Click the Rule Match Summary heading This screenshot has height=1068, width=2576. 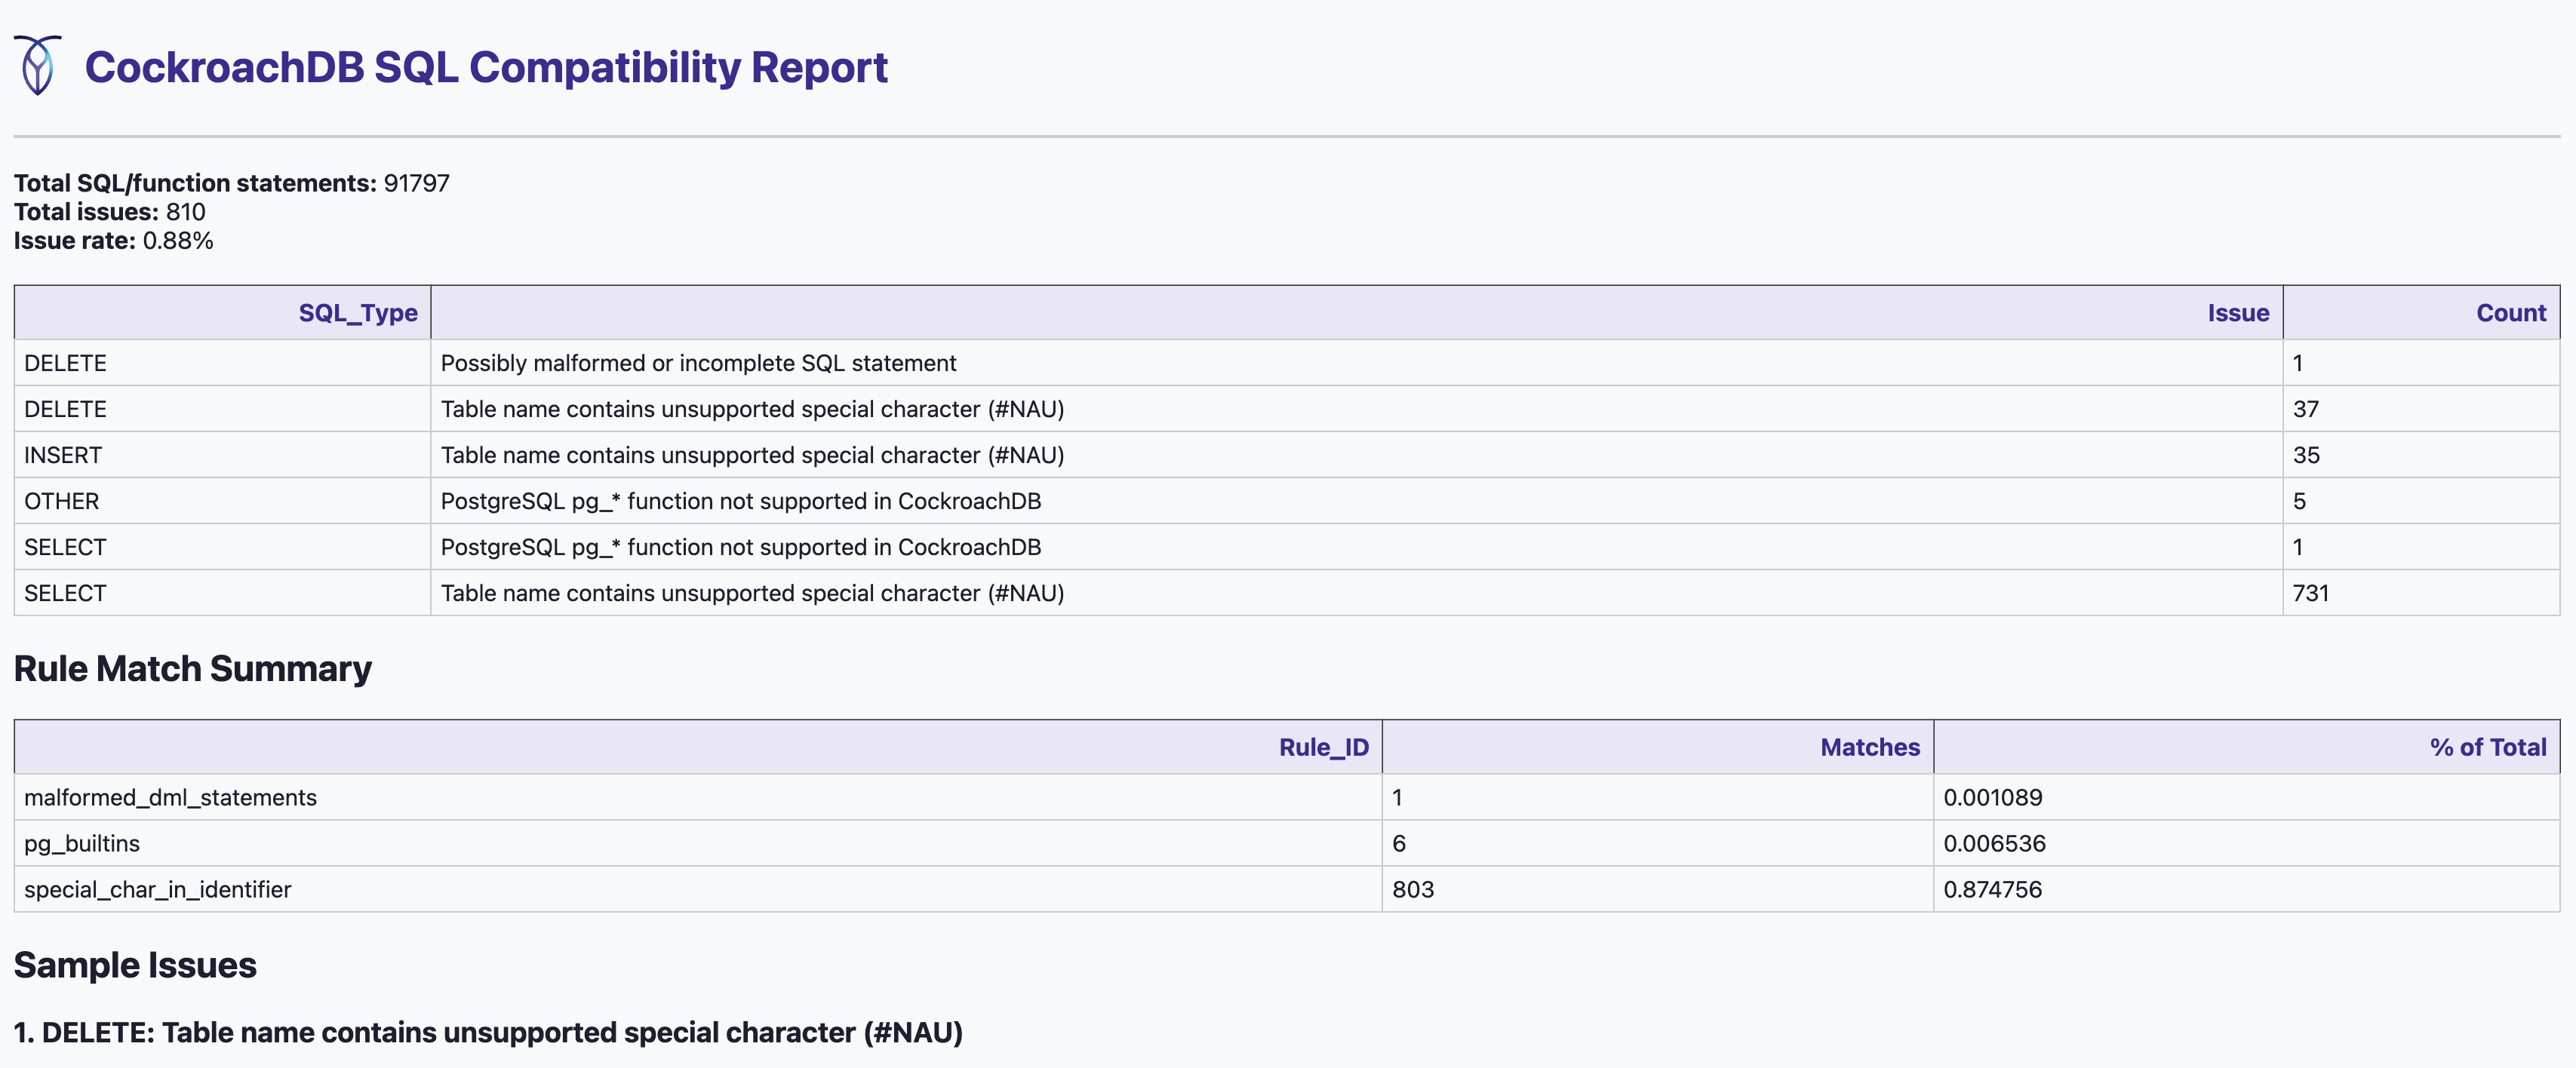(192, 668)
